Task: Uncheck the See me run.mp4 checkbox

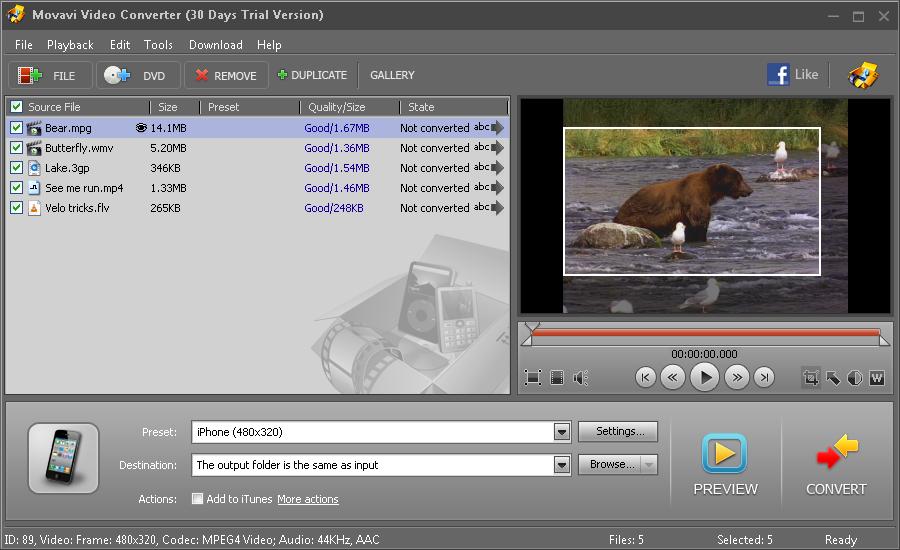Action: 17,188
